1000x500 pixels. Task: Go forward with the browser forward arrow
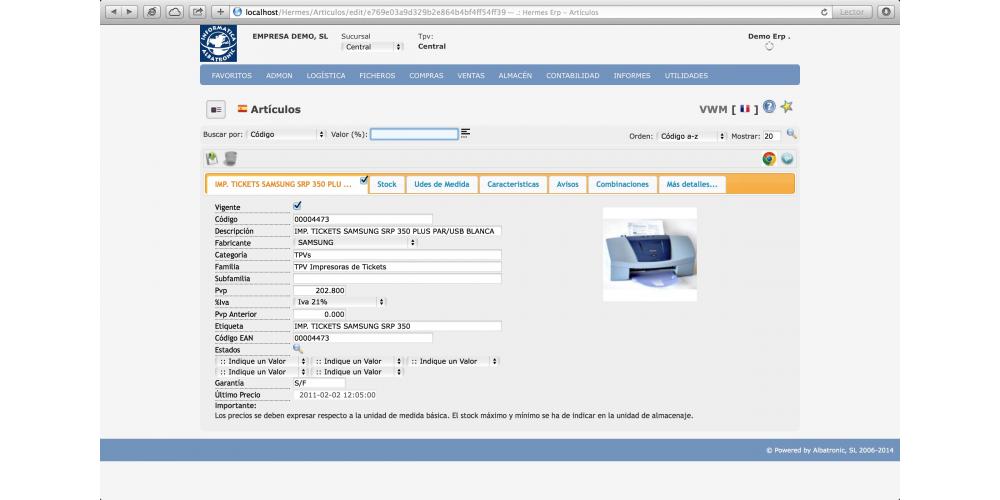point(129,11)
